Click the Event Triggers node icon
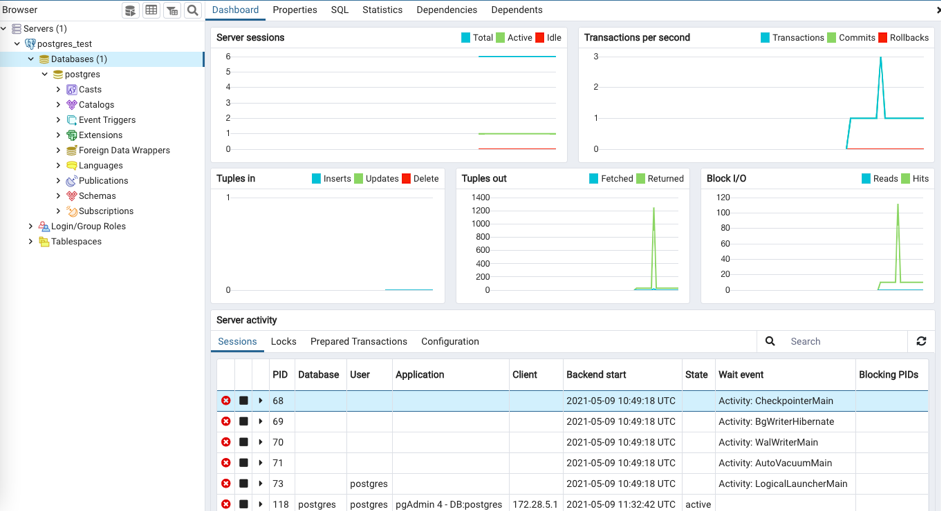941x511 pixels. [71, 120]
